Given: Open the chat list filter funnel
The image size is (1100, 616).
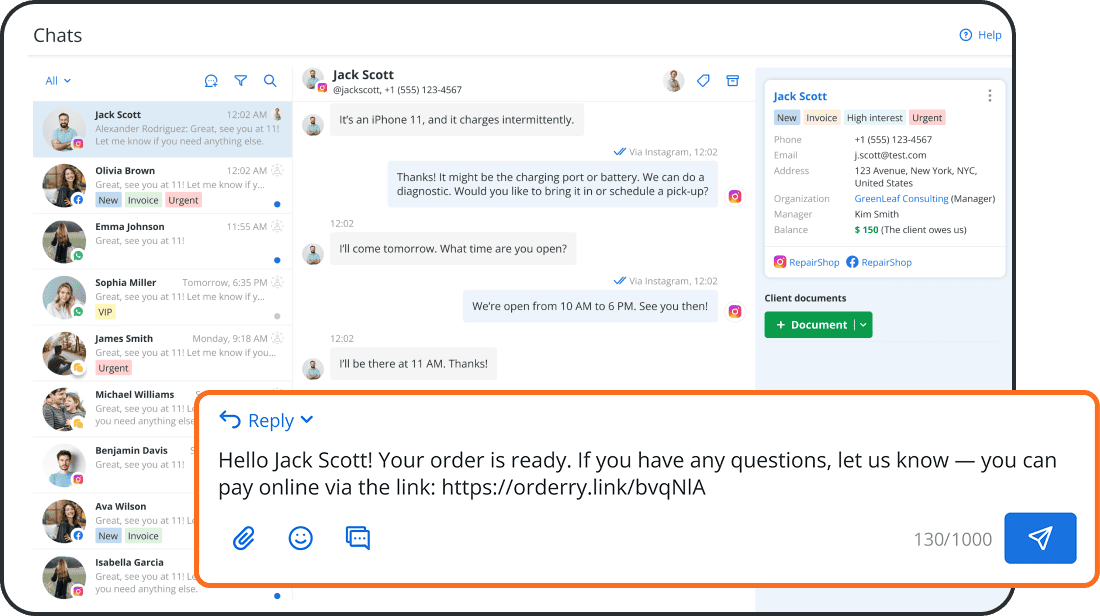Looking at the screenshot, I should (x=241, y=81).
